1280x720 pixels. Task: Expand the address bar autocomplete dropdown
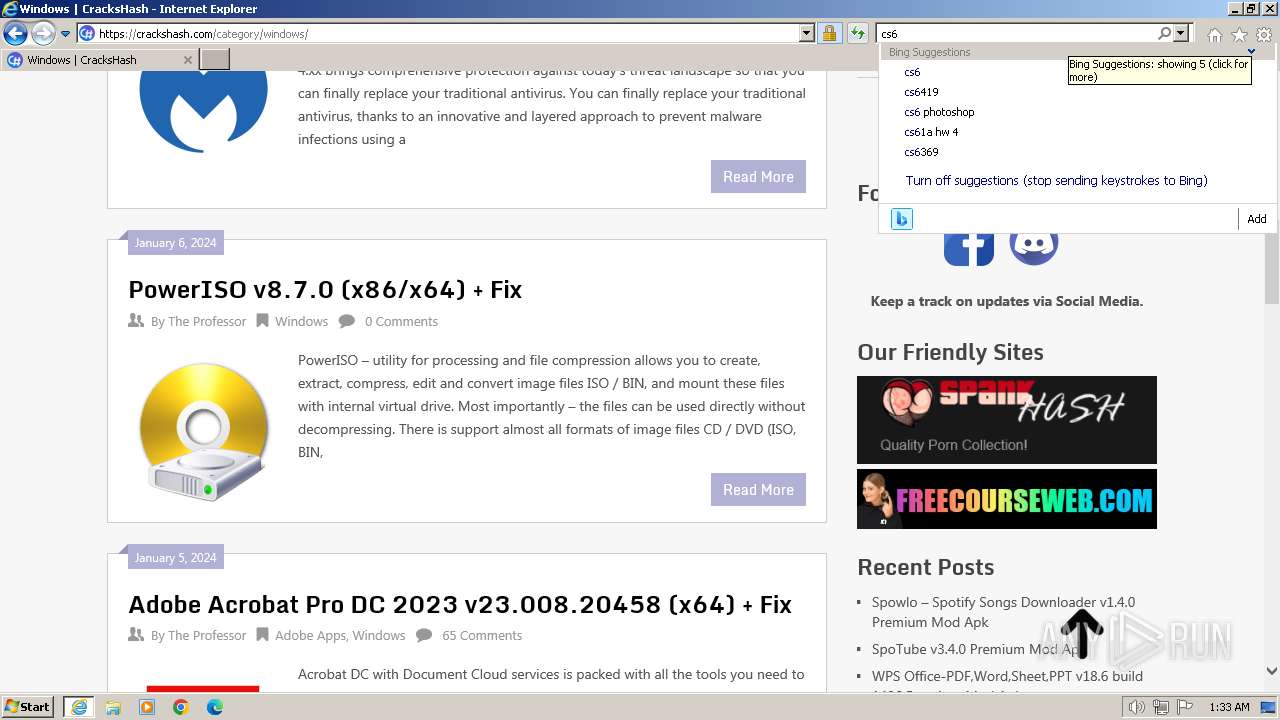807,34
